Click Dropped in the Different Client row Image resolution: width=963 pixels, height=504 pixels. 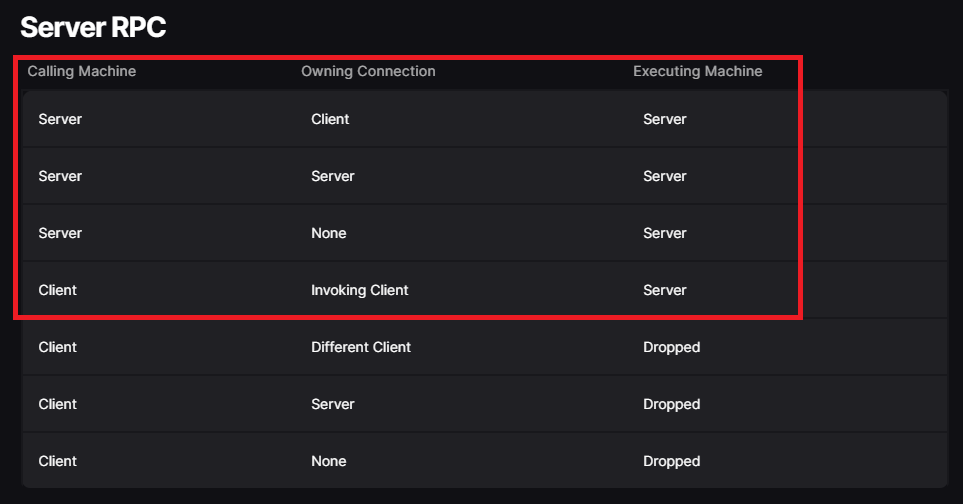[x=671, y=347]
